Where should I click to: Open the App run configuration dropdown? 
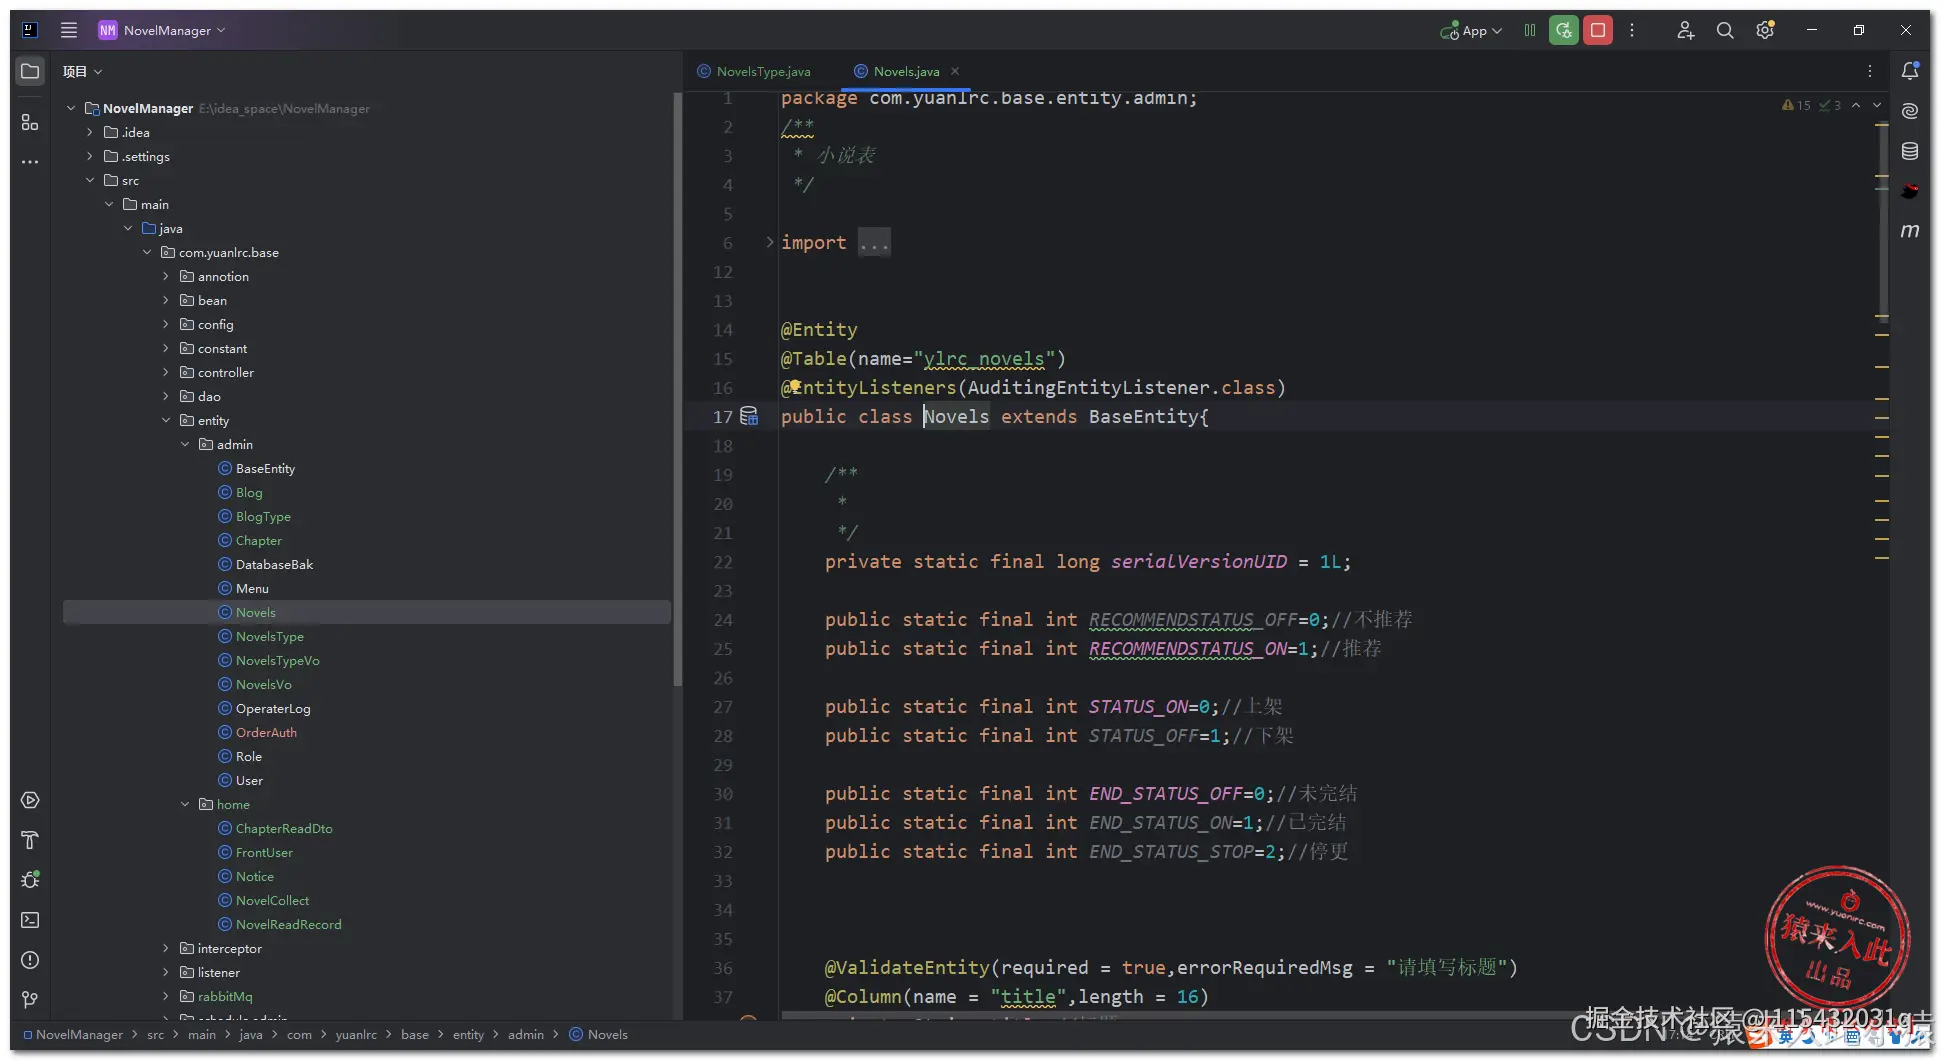pyautogui.click(x=1471, y=30)
